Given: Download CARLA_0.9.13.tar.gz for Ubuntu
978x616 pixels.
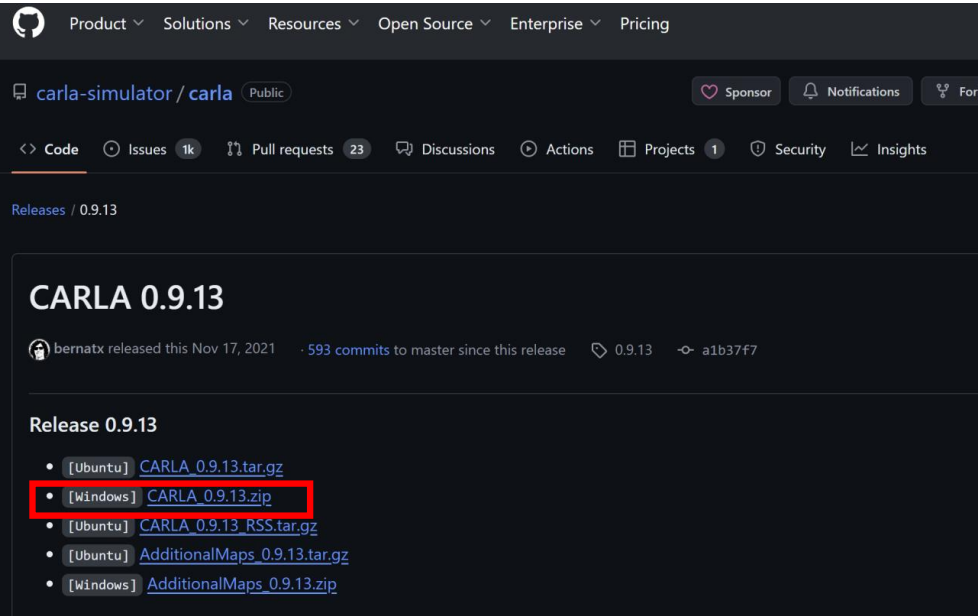Looking at the screenshot, I should click(211, 466).
